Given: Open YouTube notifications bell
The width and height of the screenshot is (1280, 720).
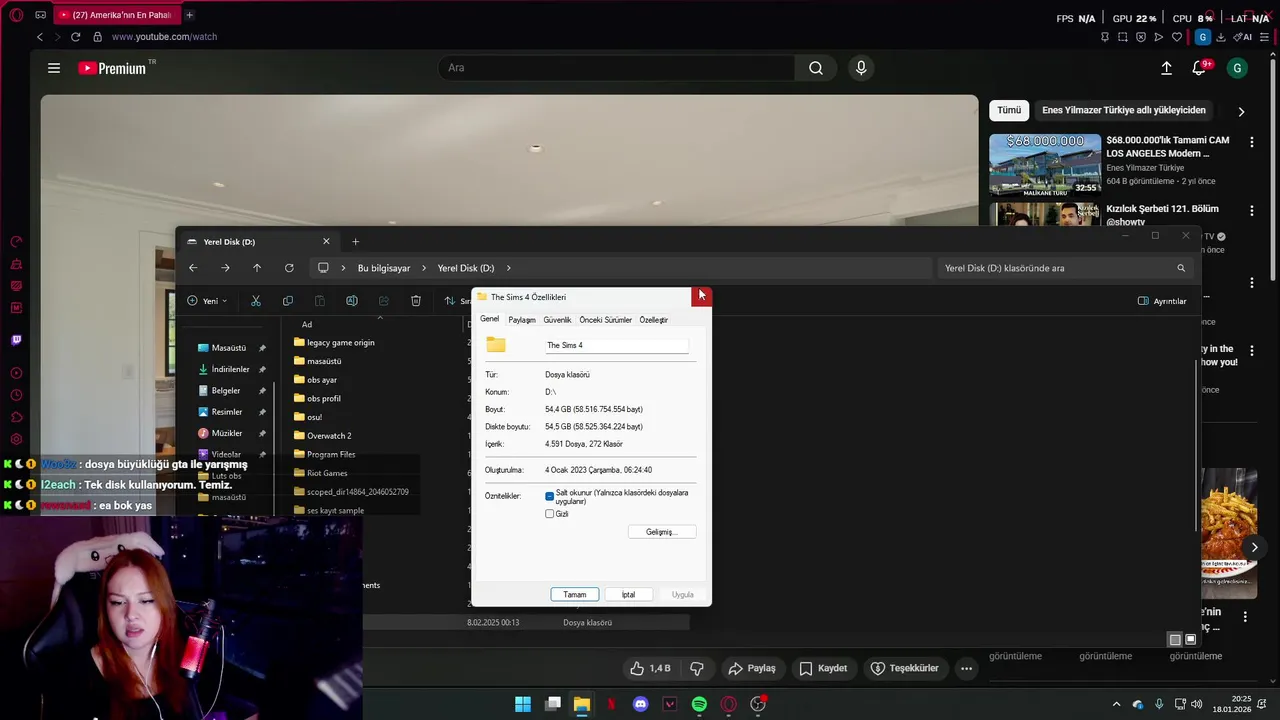Looking at the screenshot, I should pos(1199,68).
